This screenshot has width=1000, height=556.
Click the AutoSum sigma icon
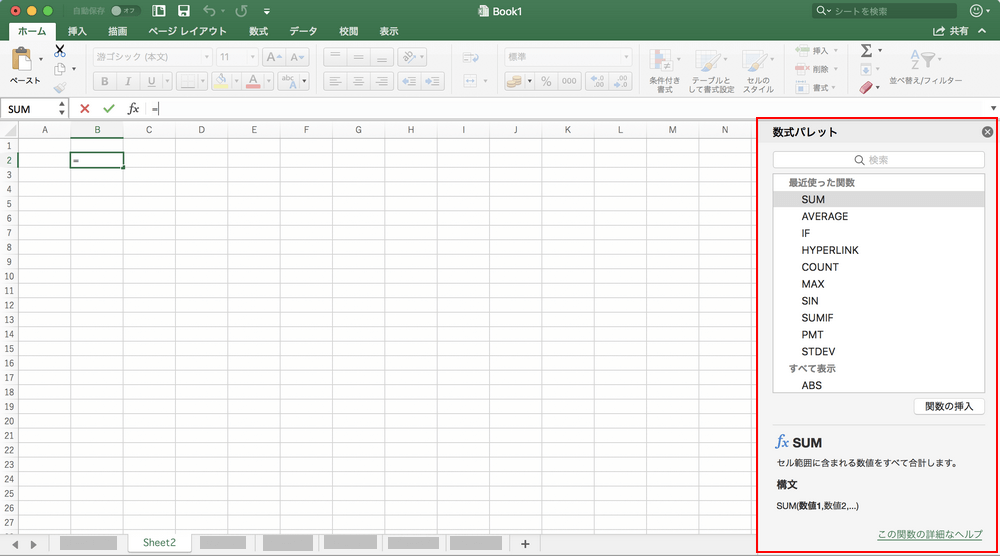click(866, 50)
